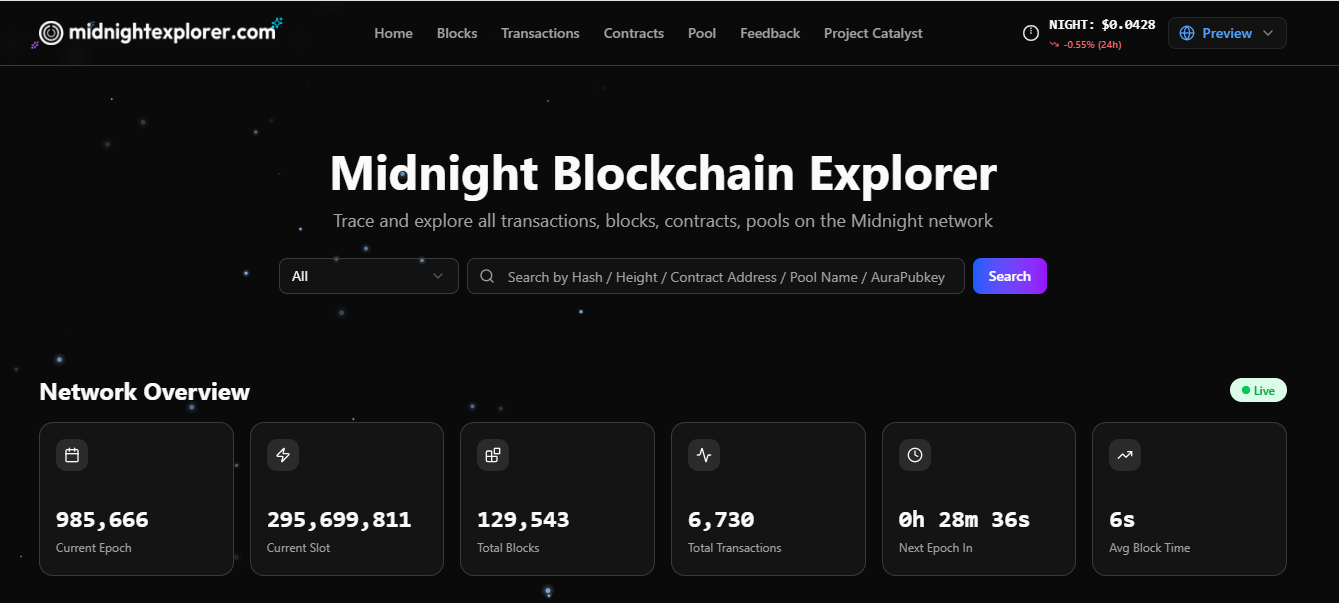Click the Network Overview heading

pos(145,391)
